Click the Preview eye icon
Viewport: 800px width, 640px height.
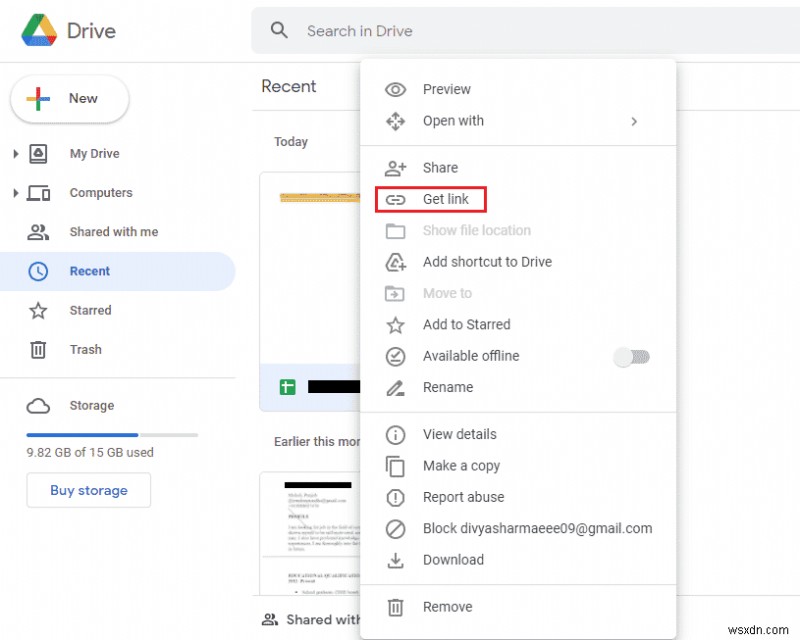pos(396,89)
